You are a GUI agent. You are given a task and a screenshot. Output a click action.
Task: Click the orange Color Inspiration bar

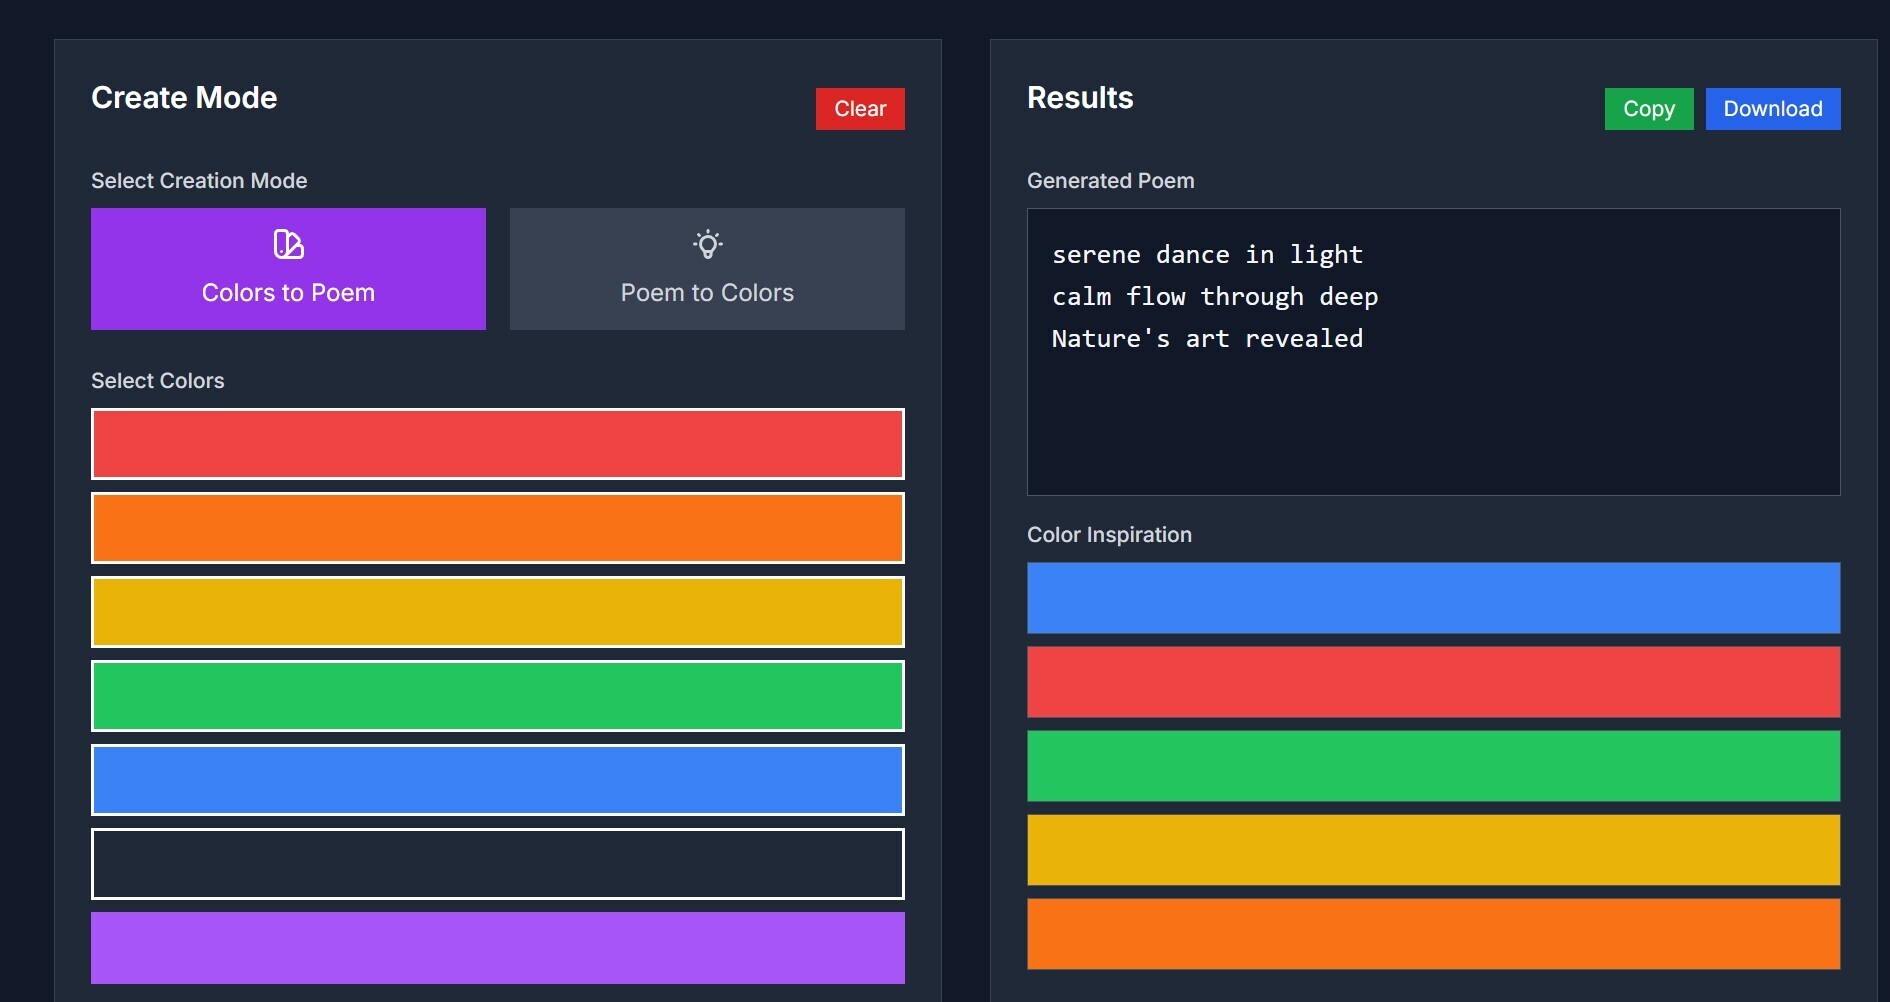pyautogui.click(x=1433, y=934)
